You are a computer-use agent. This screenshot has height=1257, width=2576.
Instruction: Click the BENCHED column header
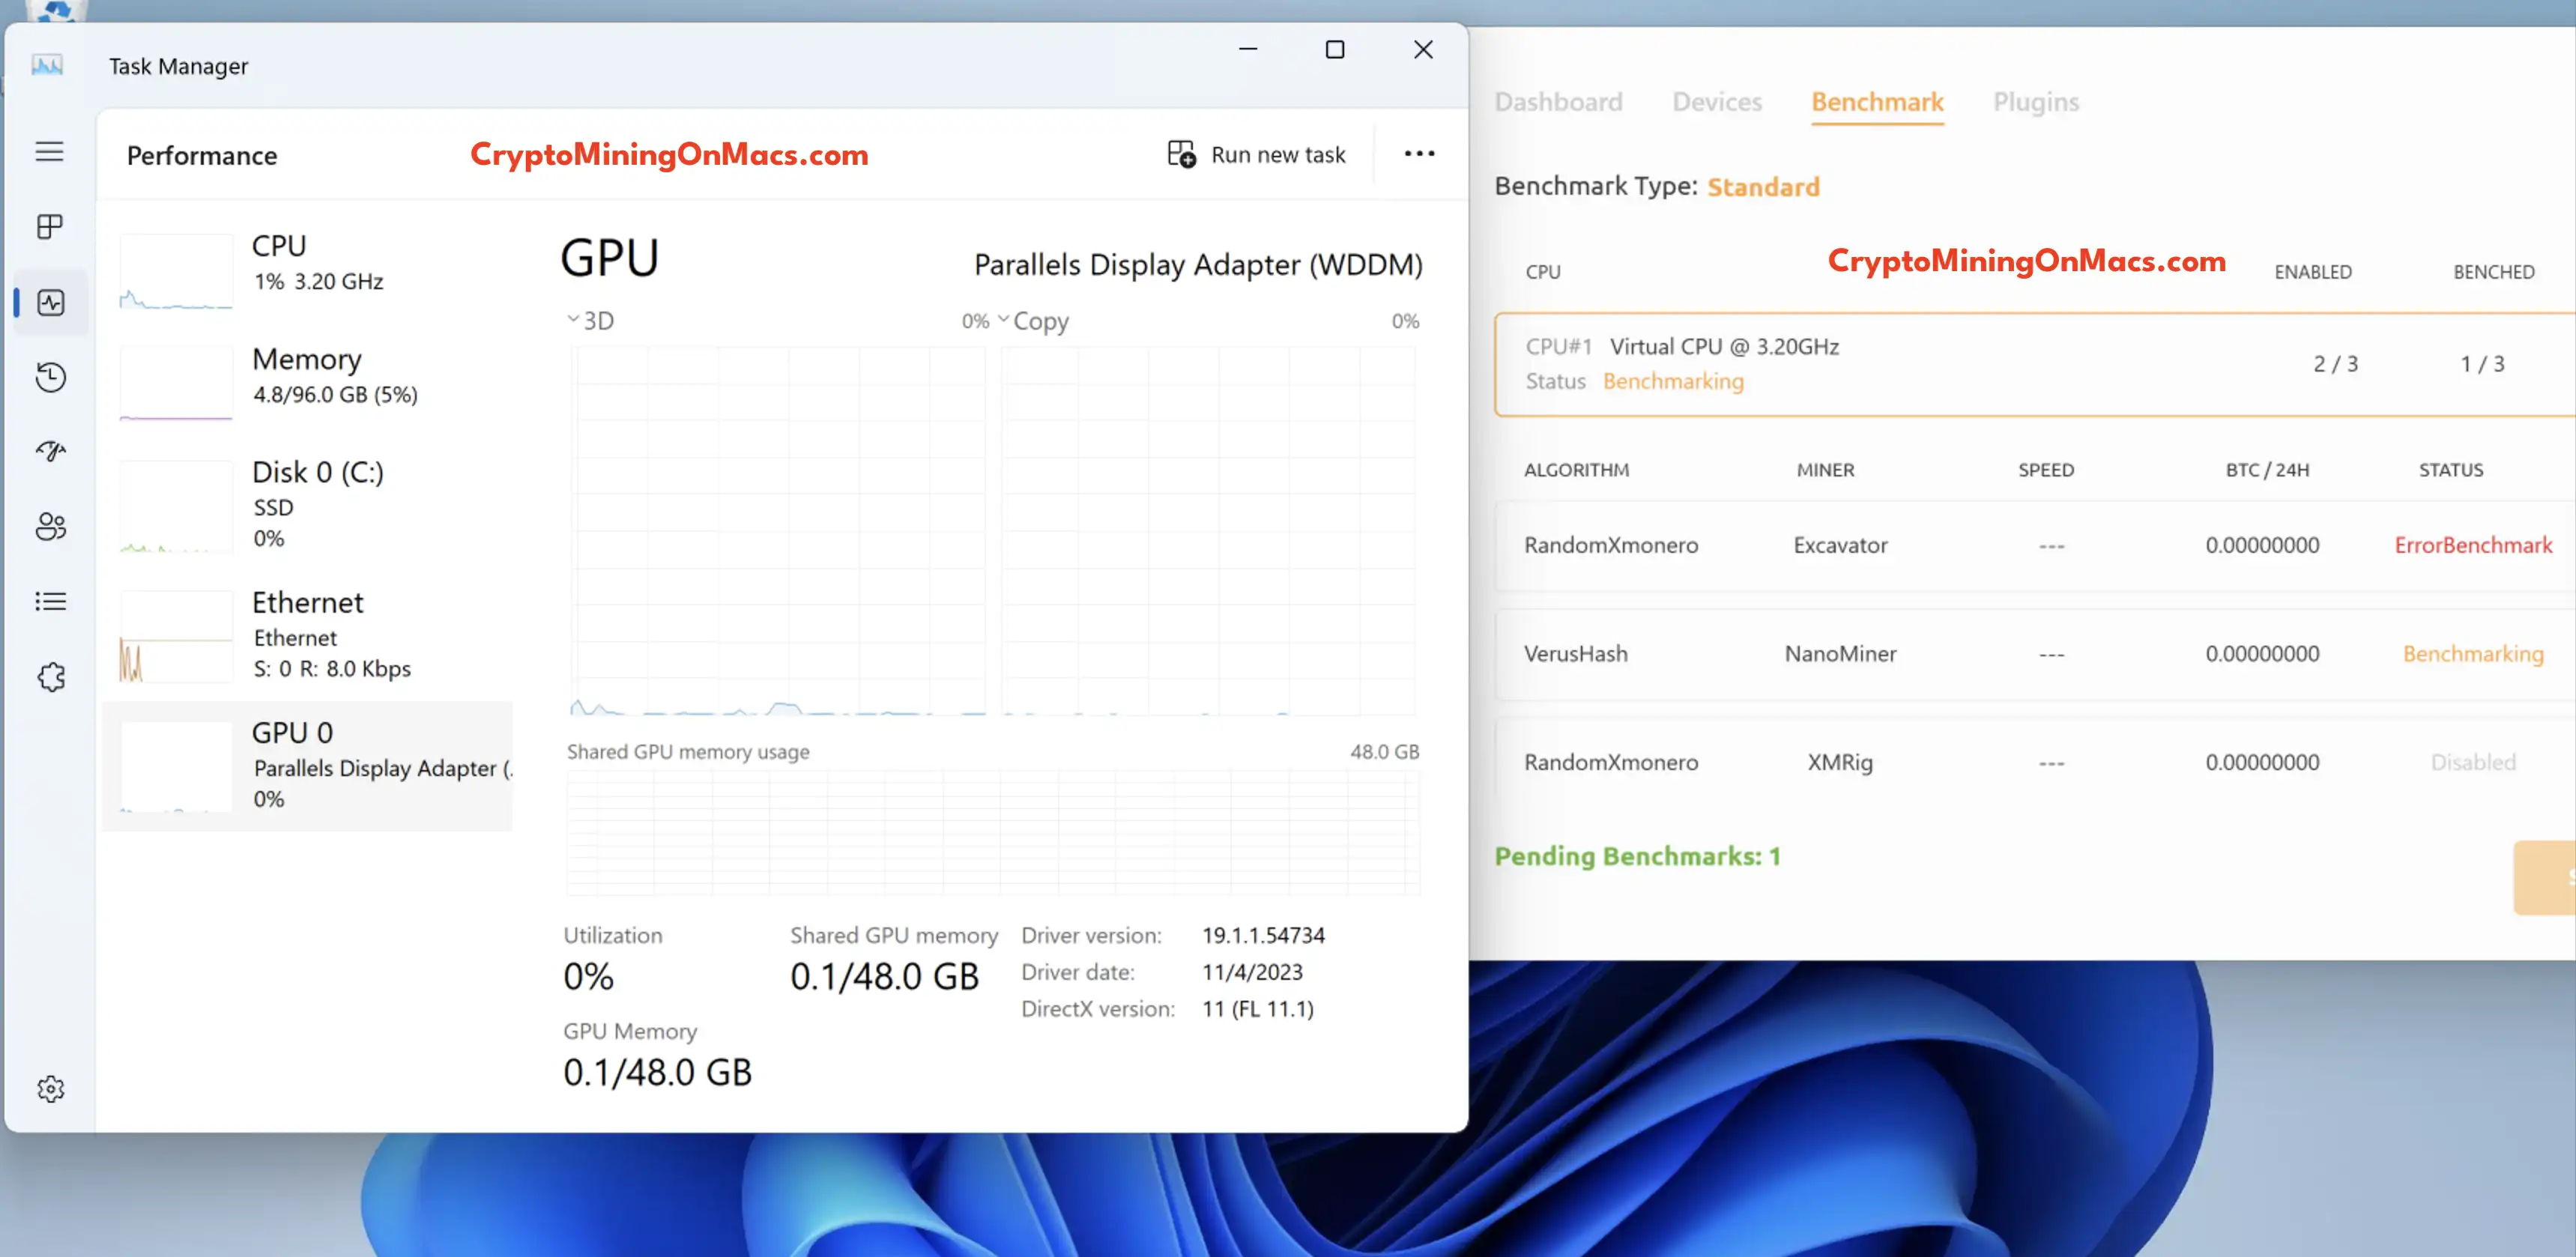[2493, 272]
